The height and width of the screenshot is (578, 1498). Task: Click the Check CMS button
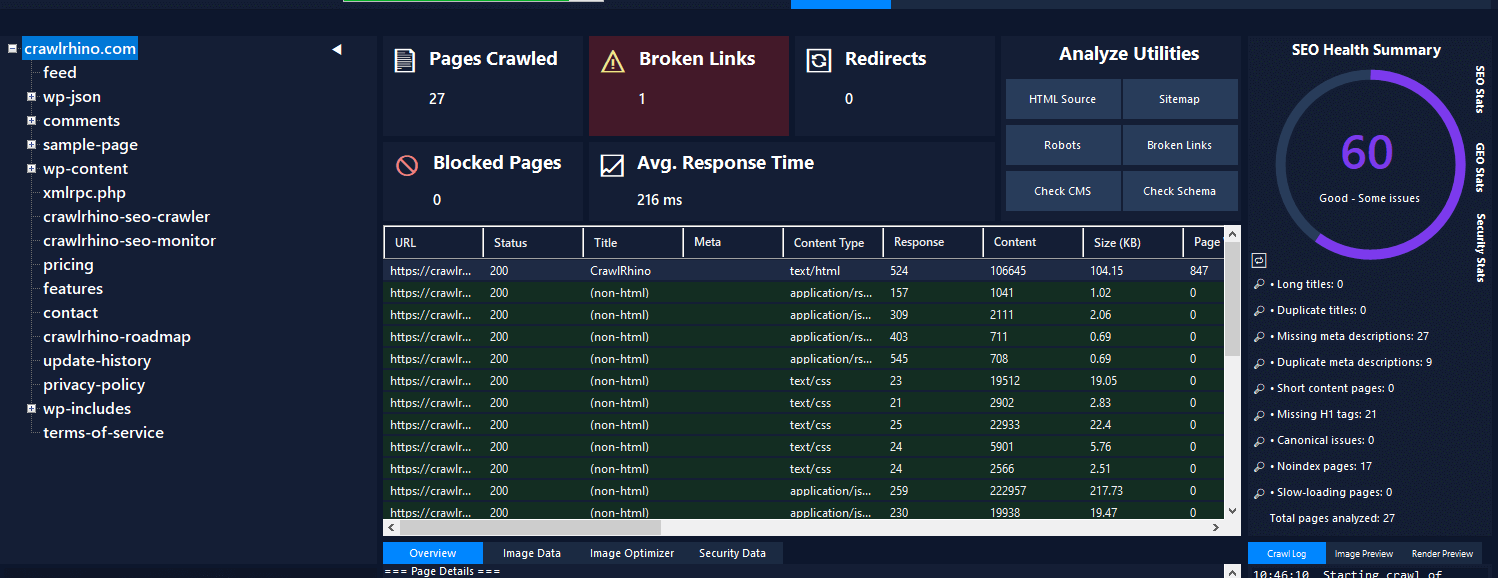1063,191
